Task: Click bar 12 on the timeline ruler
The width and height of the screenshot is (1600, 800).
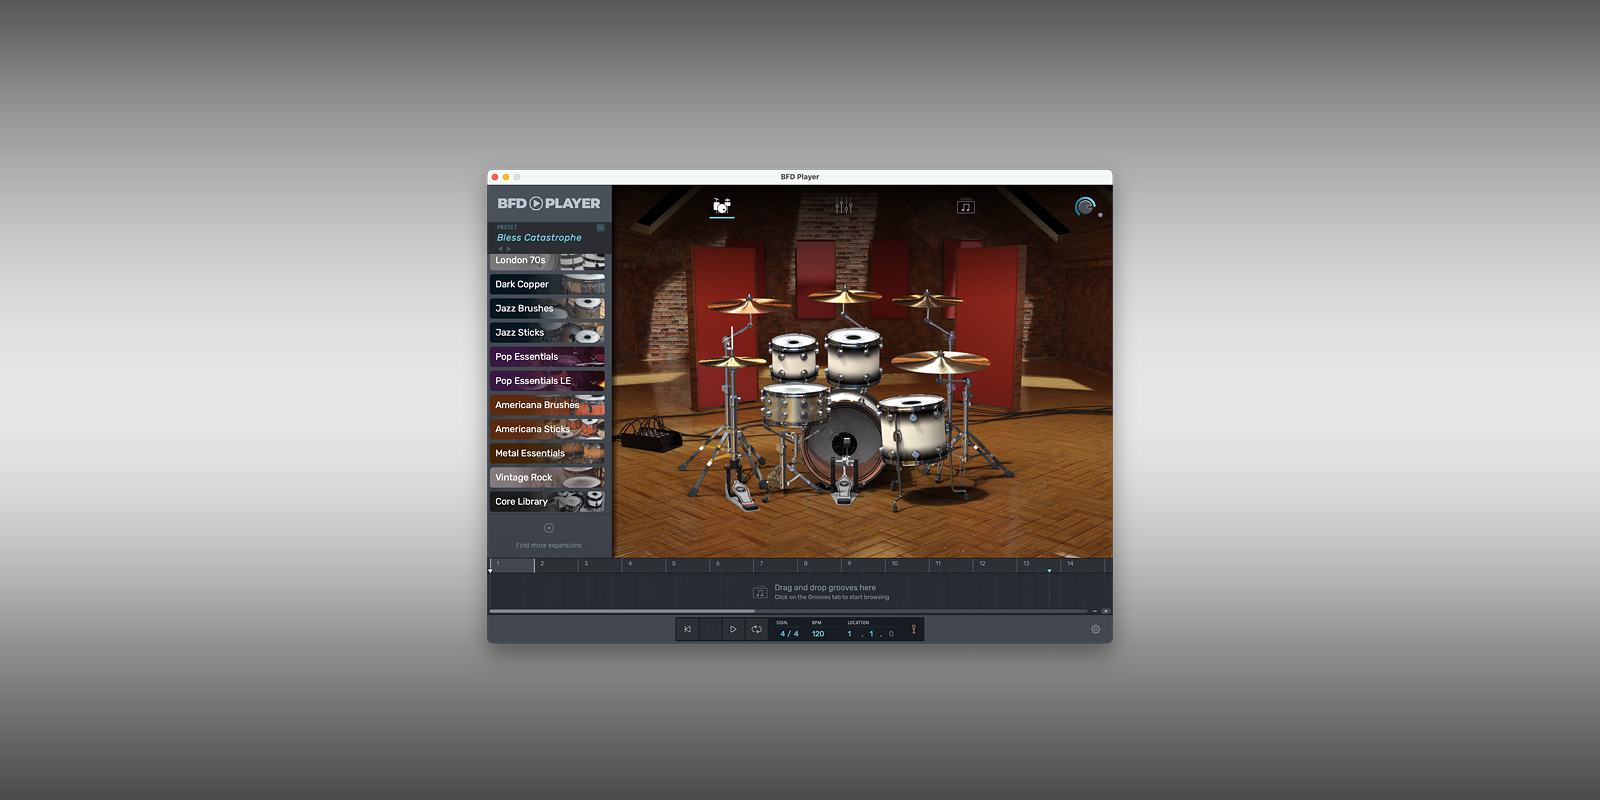Action: click(982, 564)
